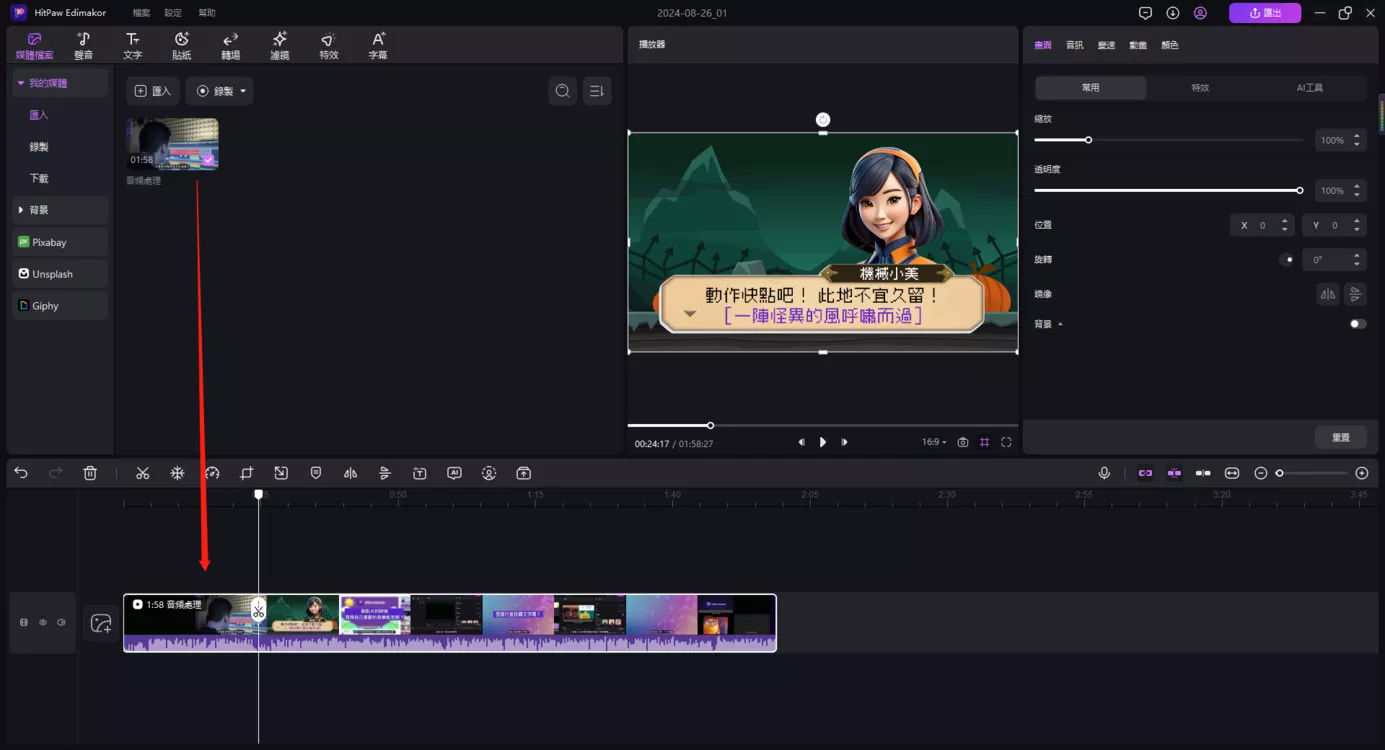Viewport: 1385px width, 750px height.
Task: Increase the scale percentage stepper
Action: (1357, 136)
